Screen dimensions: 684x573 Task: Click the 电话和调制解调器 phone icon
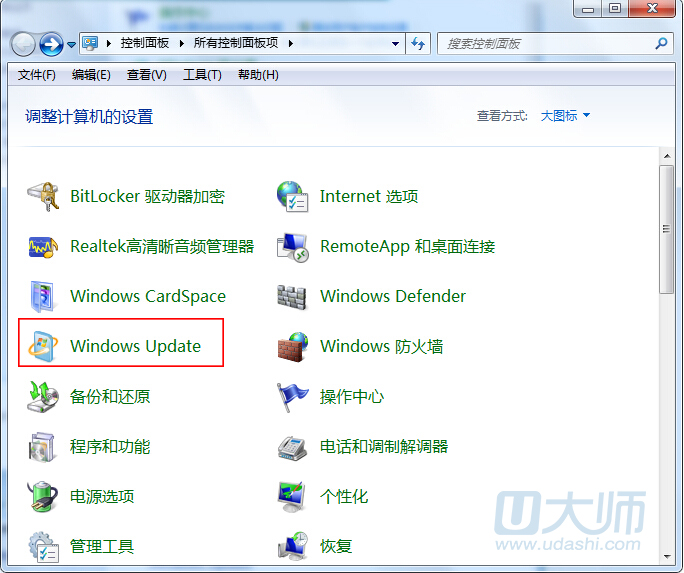point(292,447)
